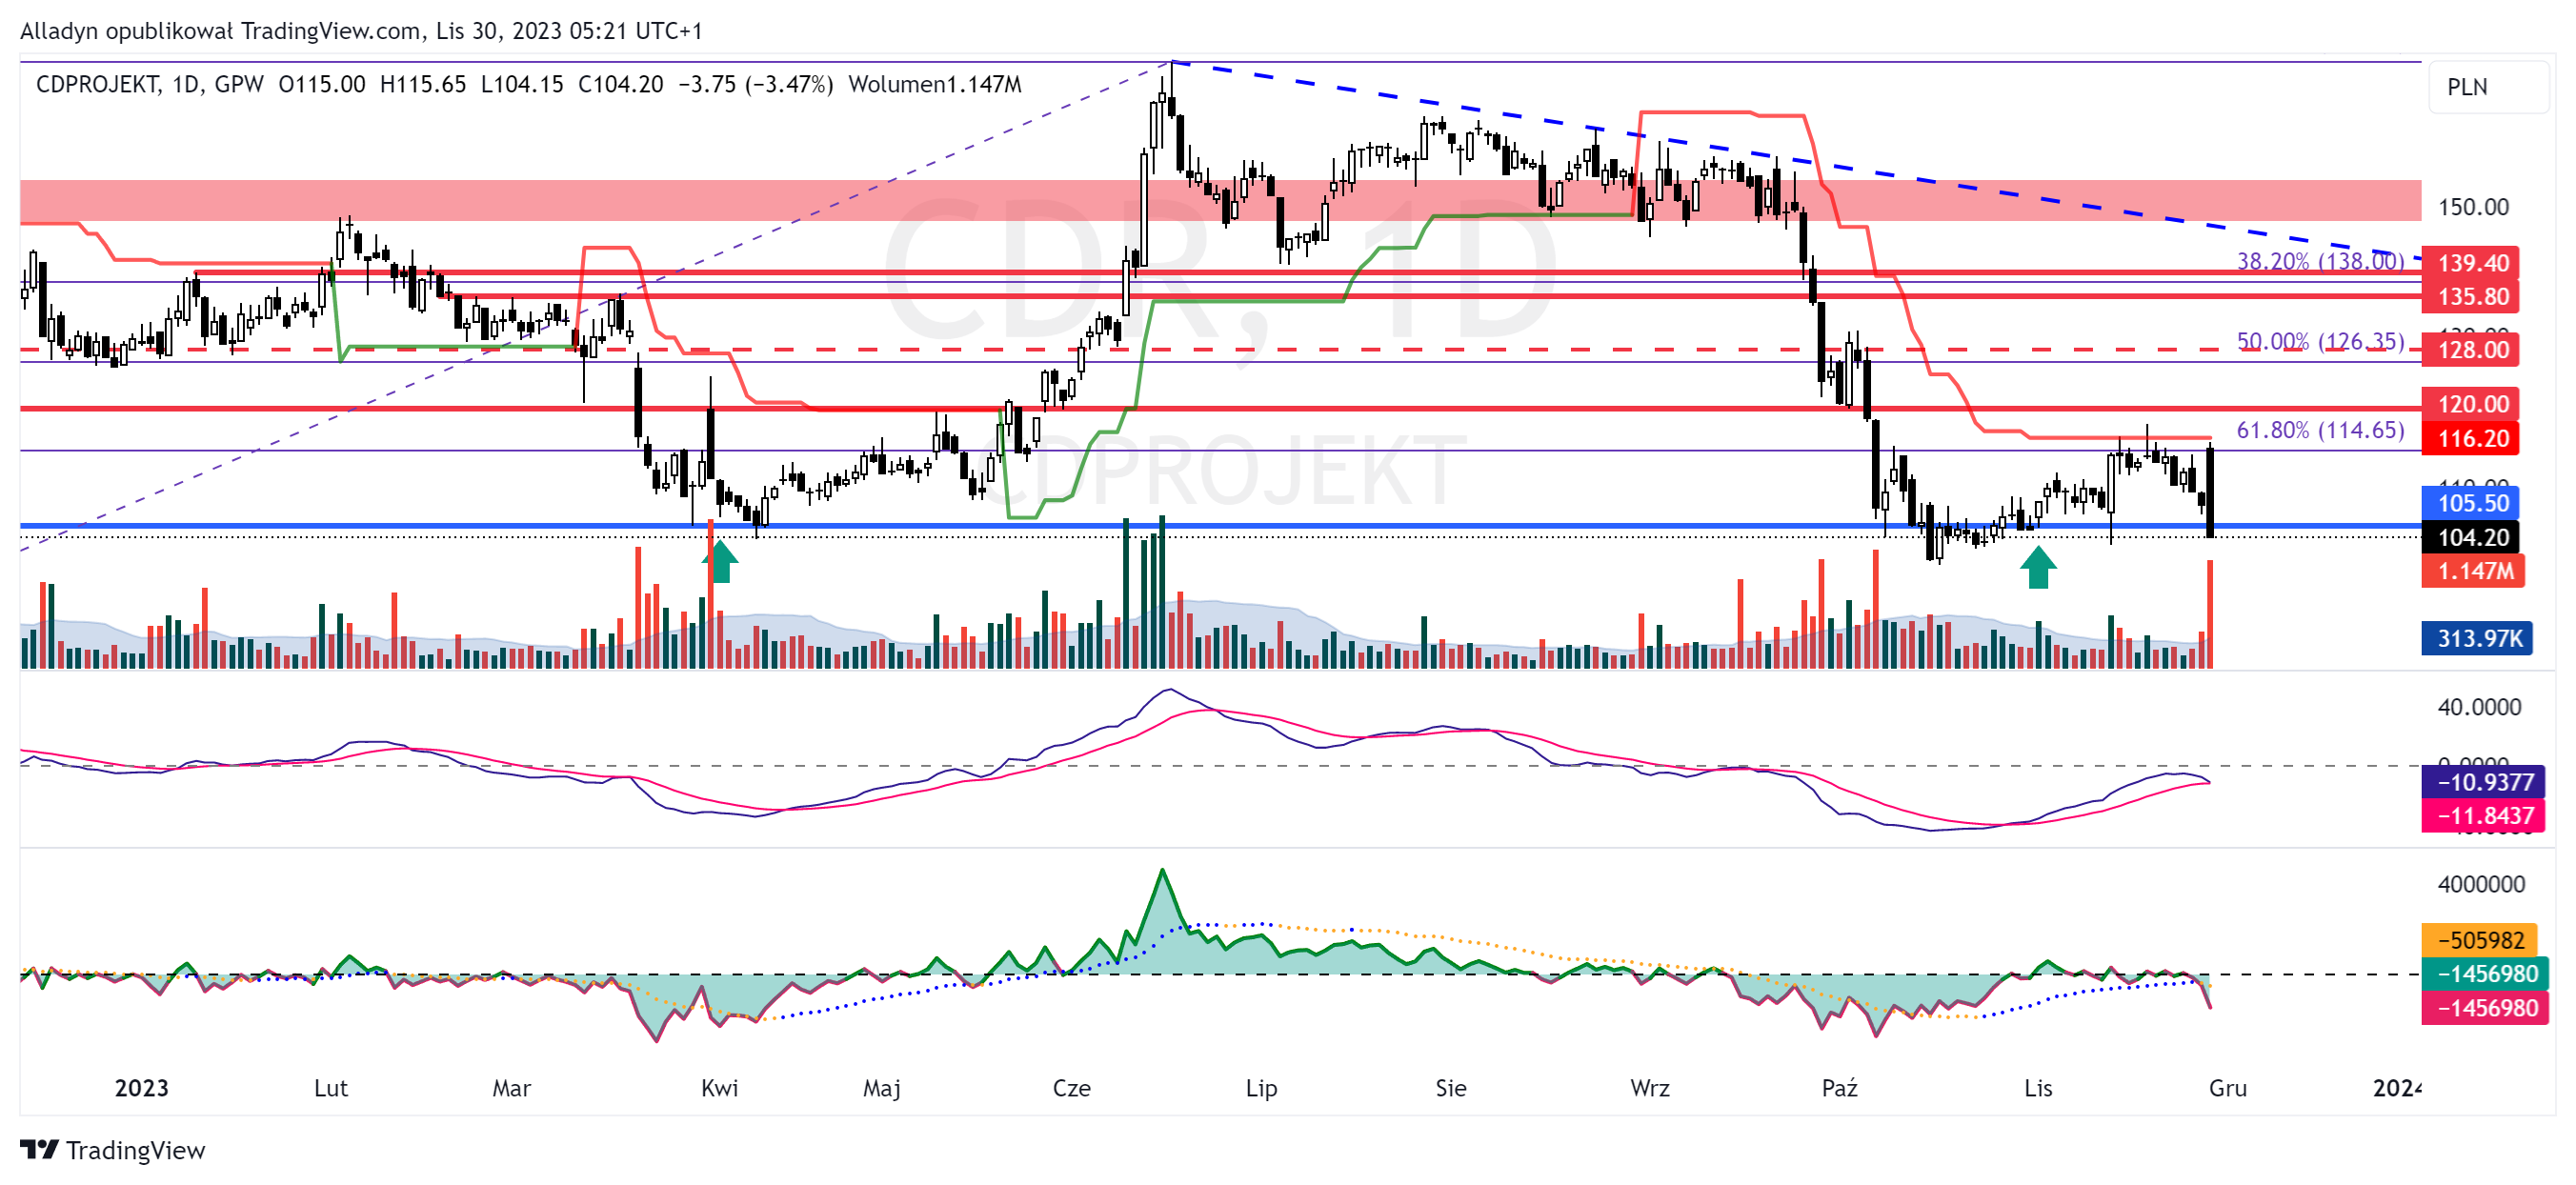The width and height of the screenshot is (2576, 1185).
Task: Click the Lut month axis label
Action: tap(331, 1089)
